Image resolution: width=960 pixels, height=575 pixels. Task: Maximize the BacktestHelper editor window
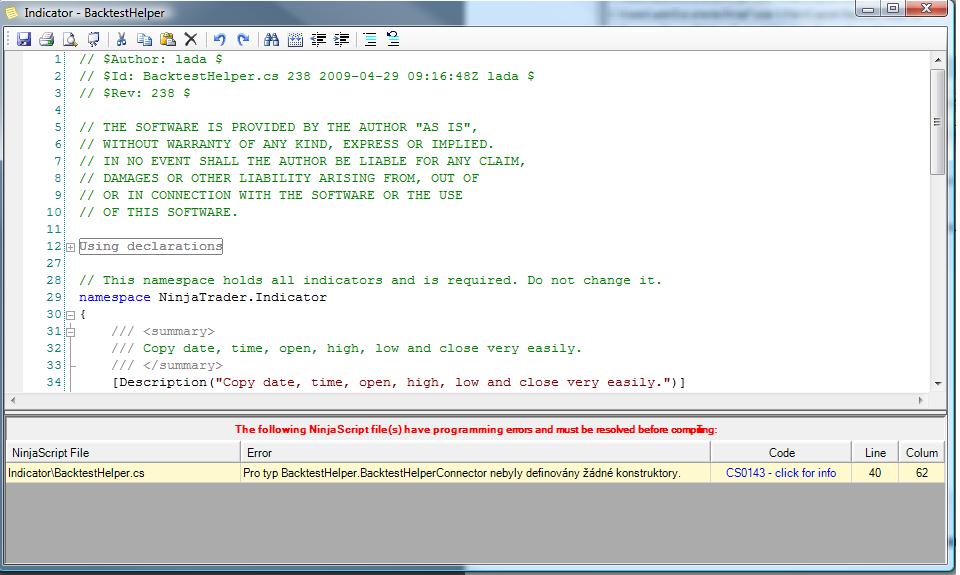tap(893, 9)
